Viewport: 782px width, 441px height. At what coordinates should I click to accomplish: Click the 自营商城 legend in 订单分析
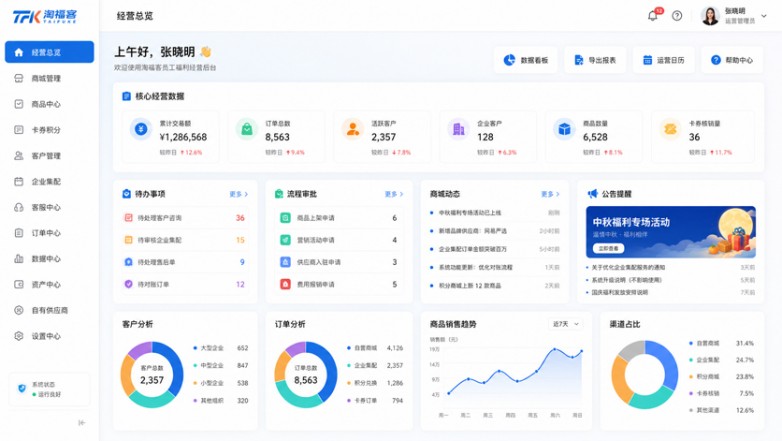coord(375,348)
